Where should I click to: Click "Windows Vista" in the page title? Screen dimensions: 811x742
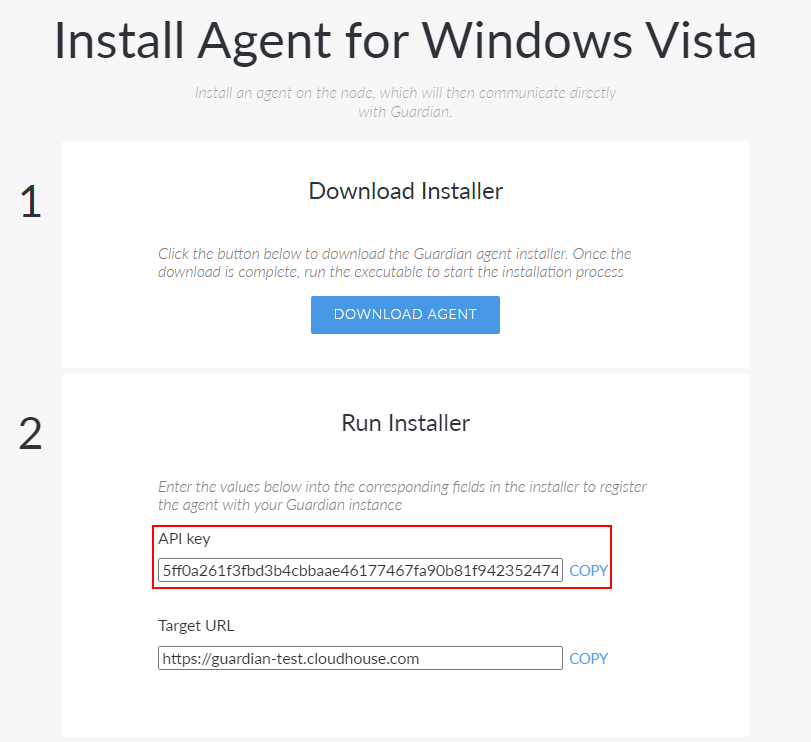point(588,41)
